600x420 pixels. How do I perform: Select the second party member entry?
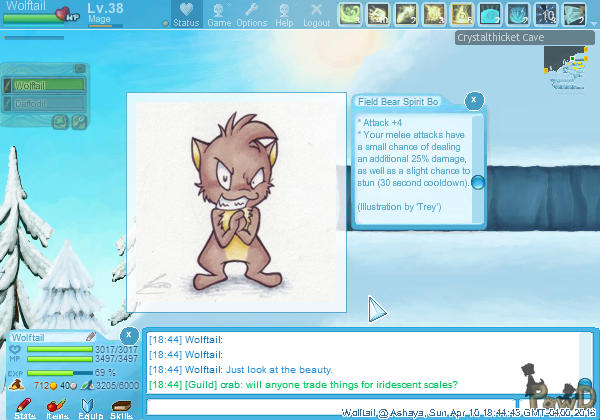click(x=45, y=102)
